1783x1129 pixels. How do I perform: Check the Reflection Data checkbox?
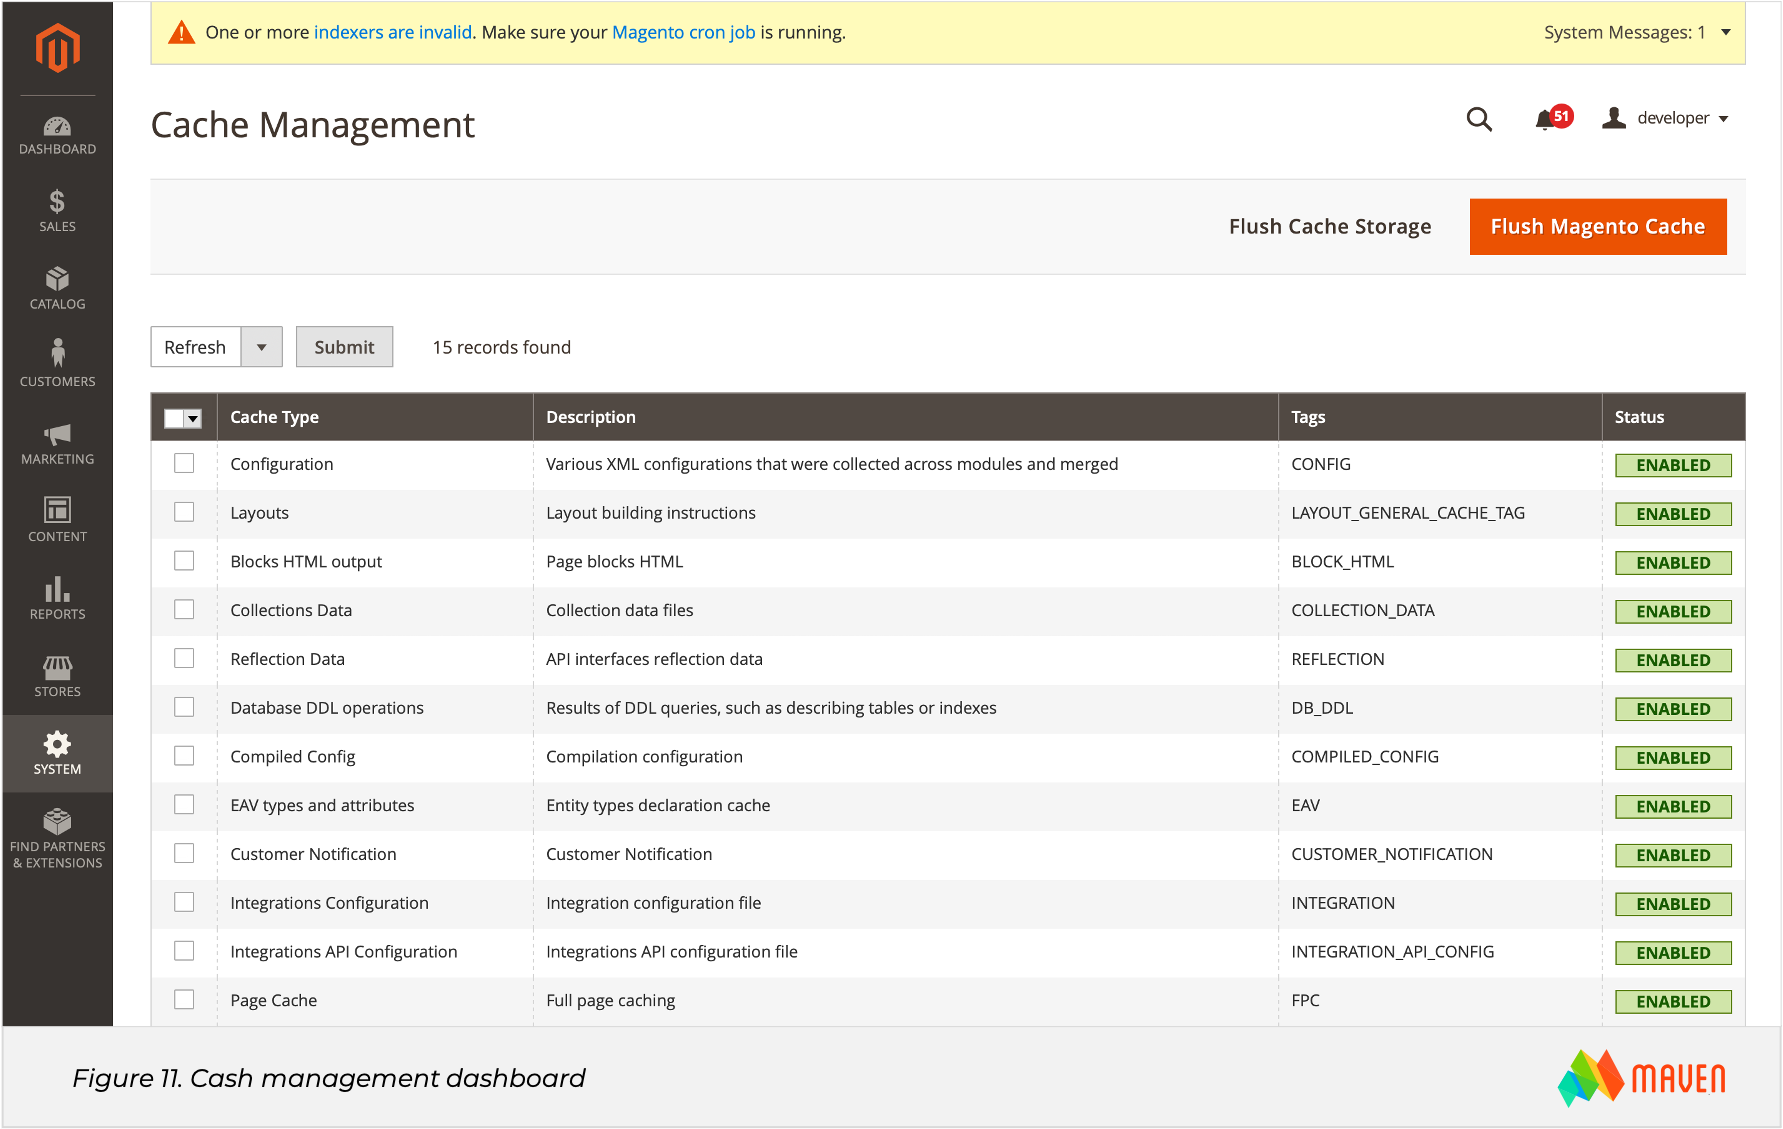click(x=184, y=658)
